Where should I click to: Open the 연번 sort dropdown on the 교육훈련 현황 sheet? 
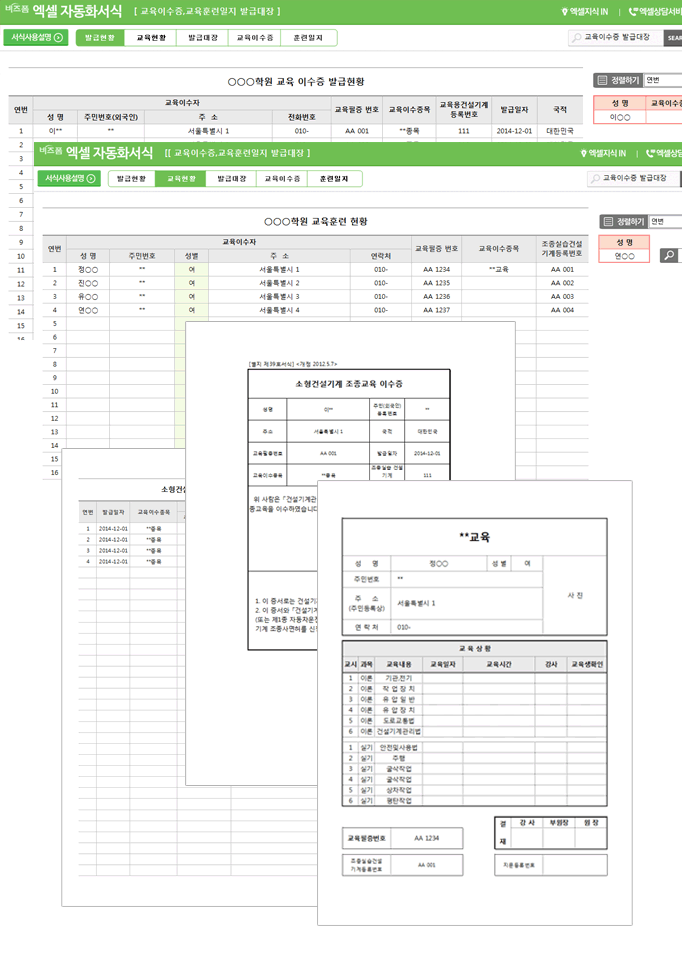665,221
